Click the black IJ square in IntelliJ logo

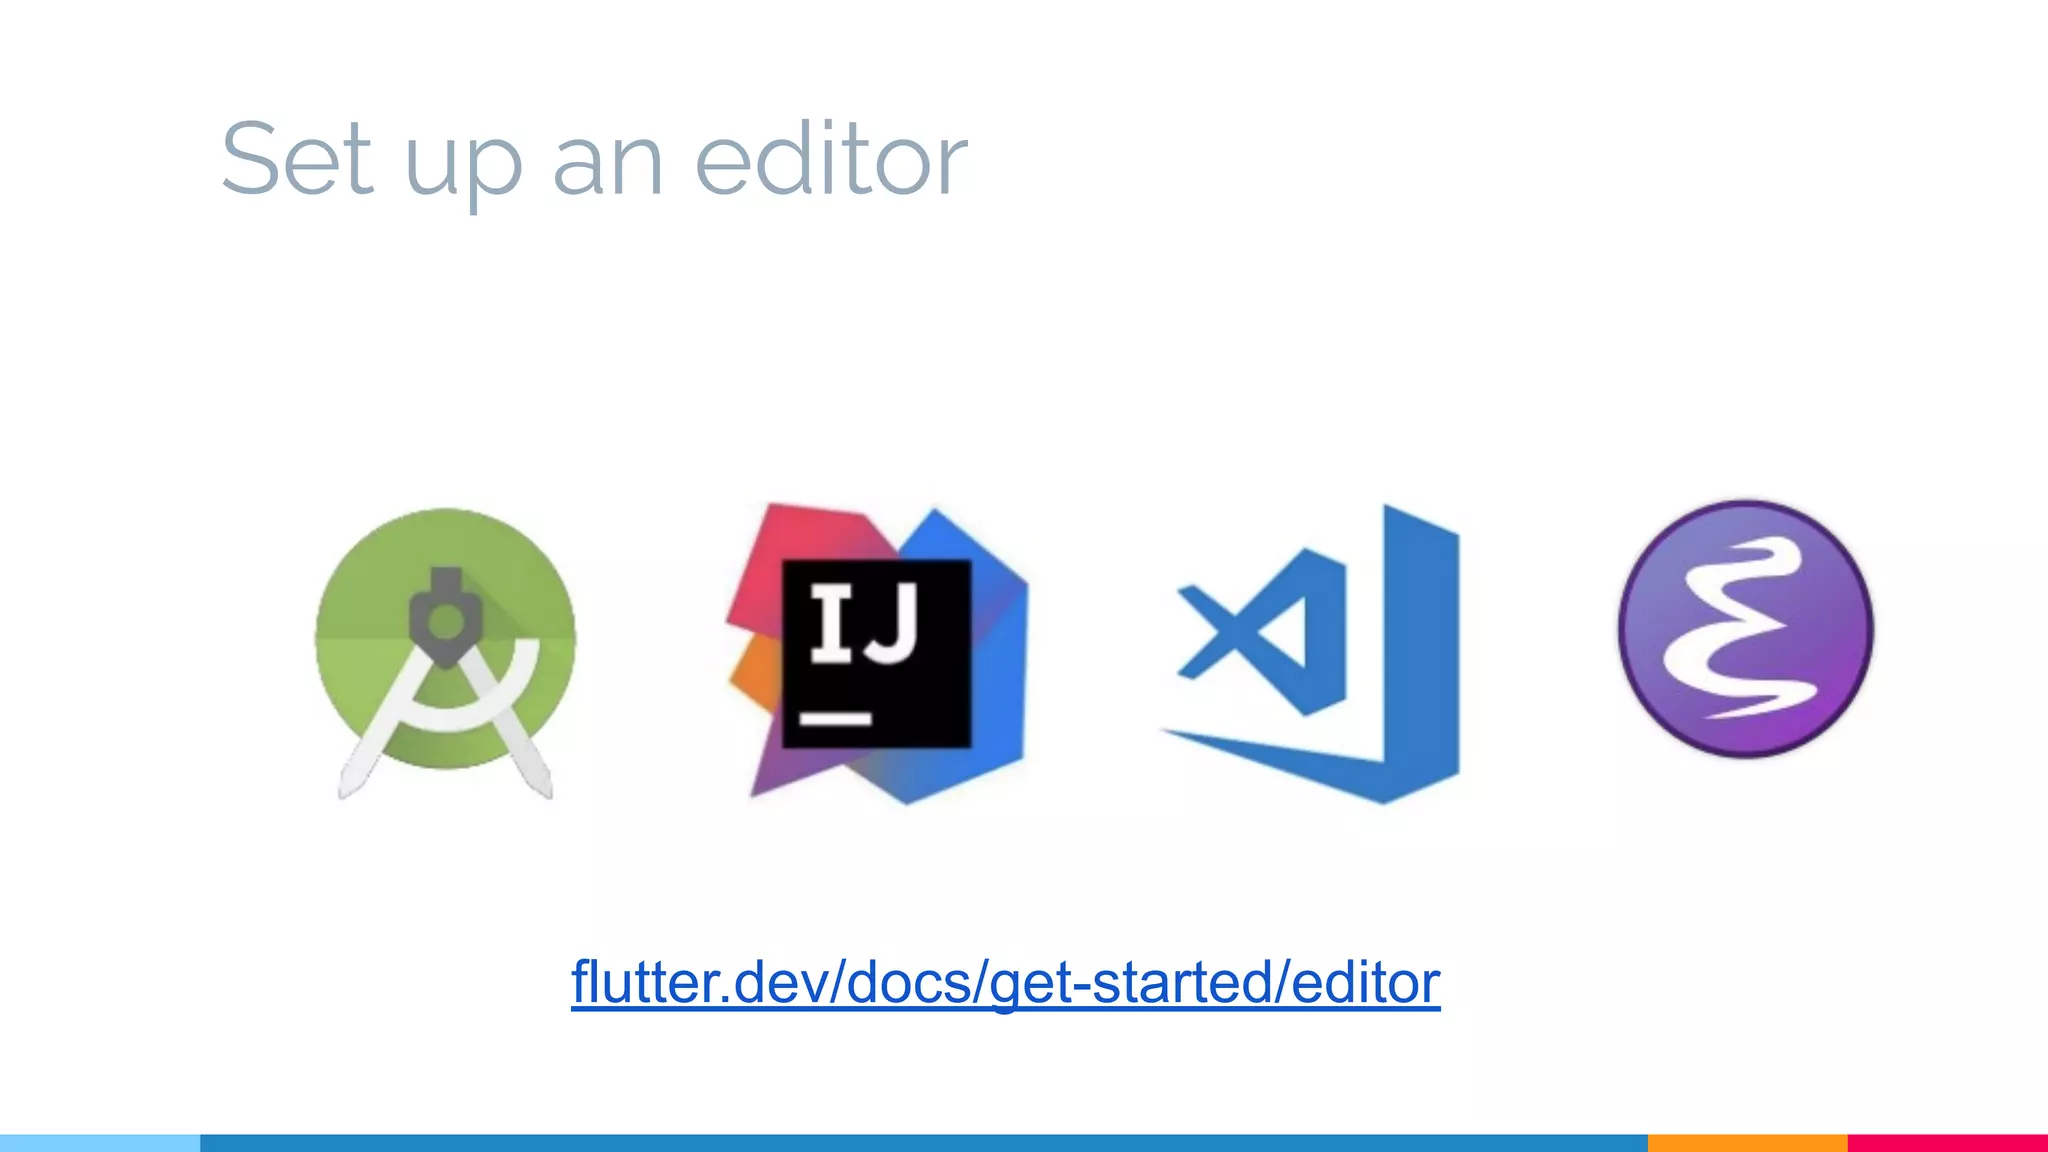point(876,653)
